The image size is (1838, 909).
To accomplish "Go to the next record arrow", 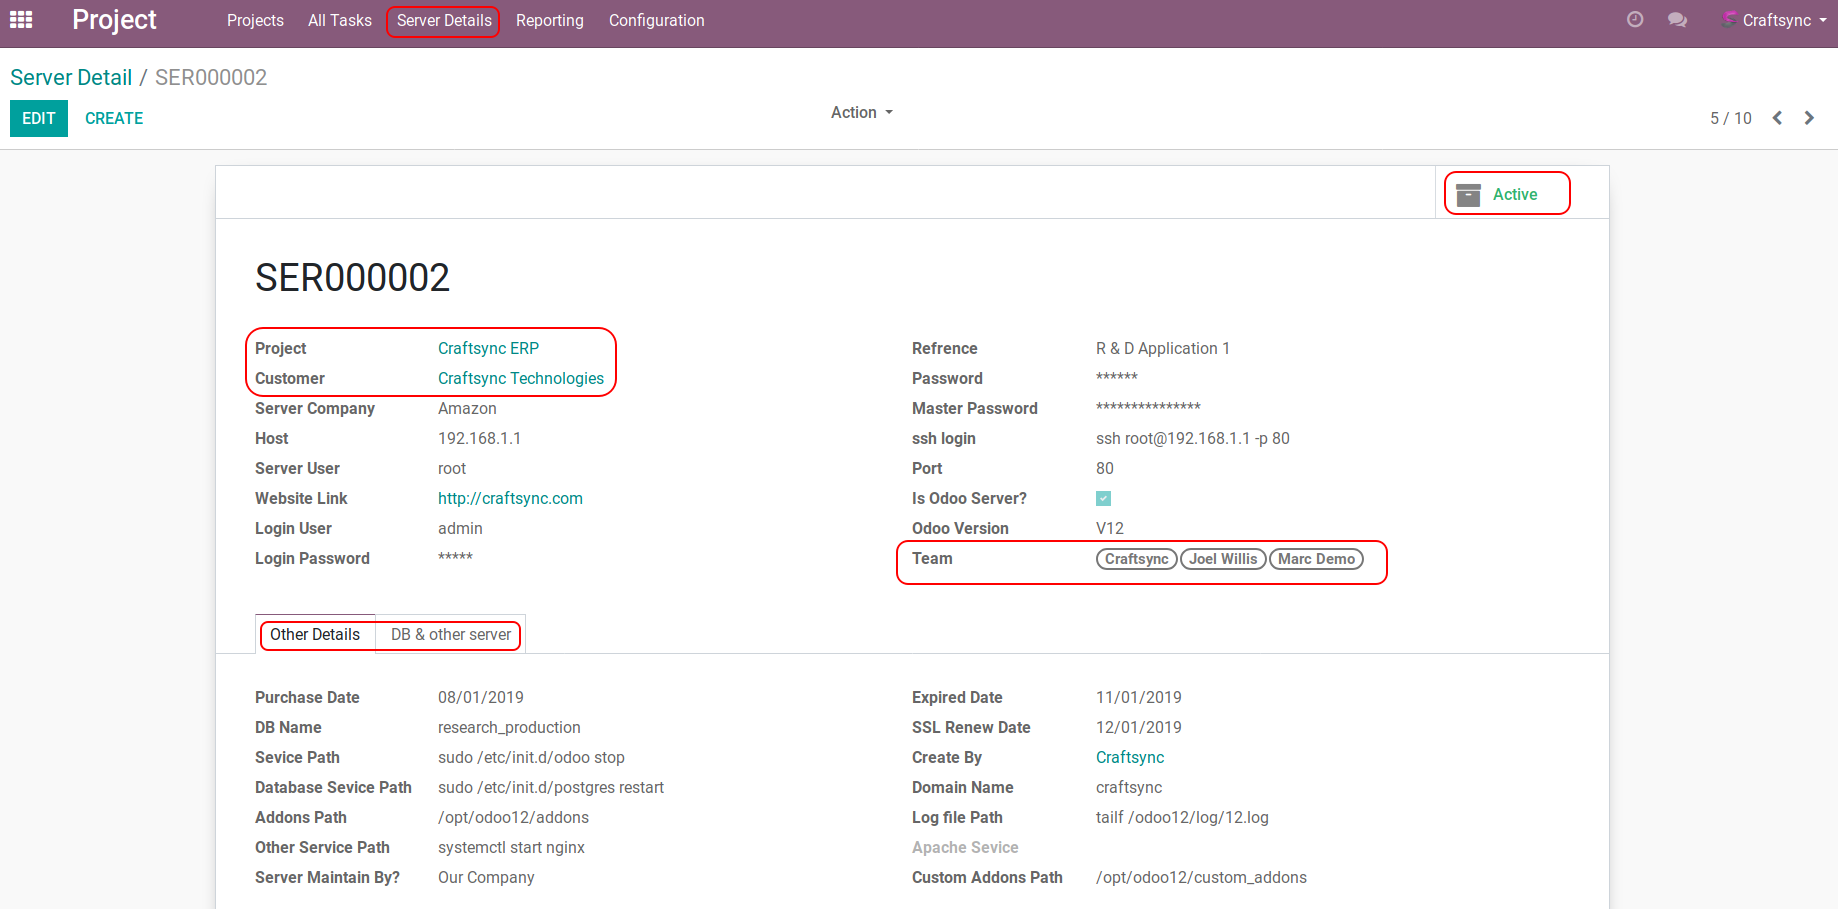I will pos(1809,118).
